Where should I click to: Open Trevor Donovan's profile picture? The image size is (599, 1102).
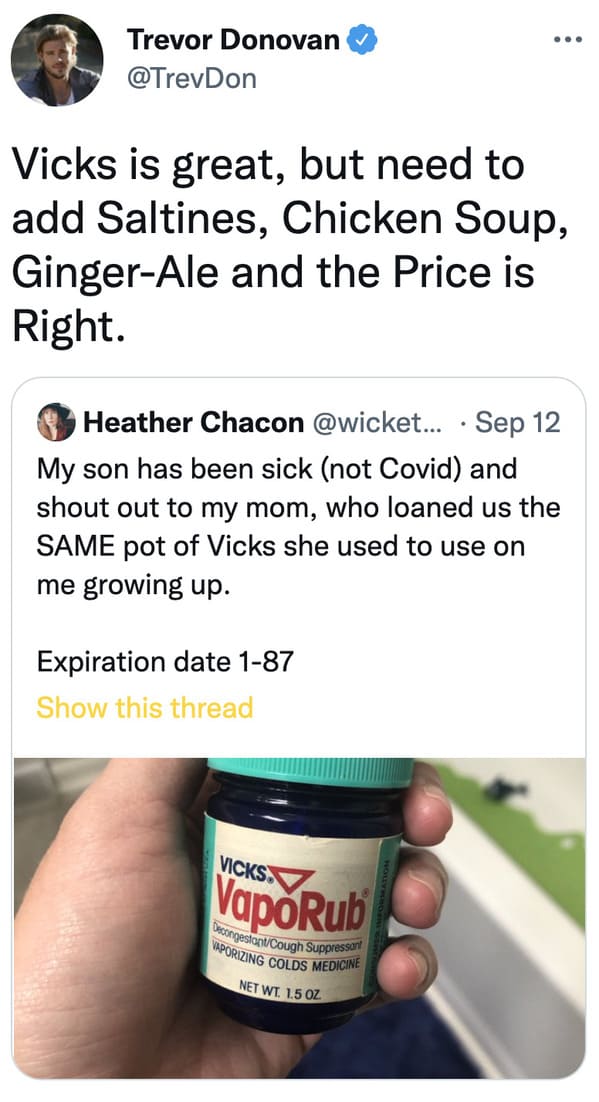coord(57,60)
